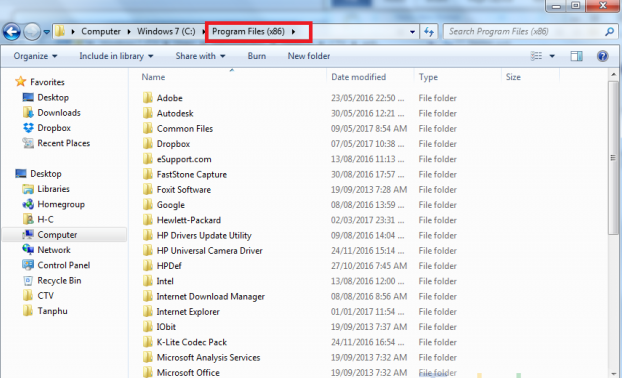
Task: Select the Foxit Software folder icon
Action: [x=148, y=189]
